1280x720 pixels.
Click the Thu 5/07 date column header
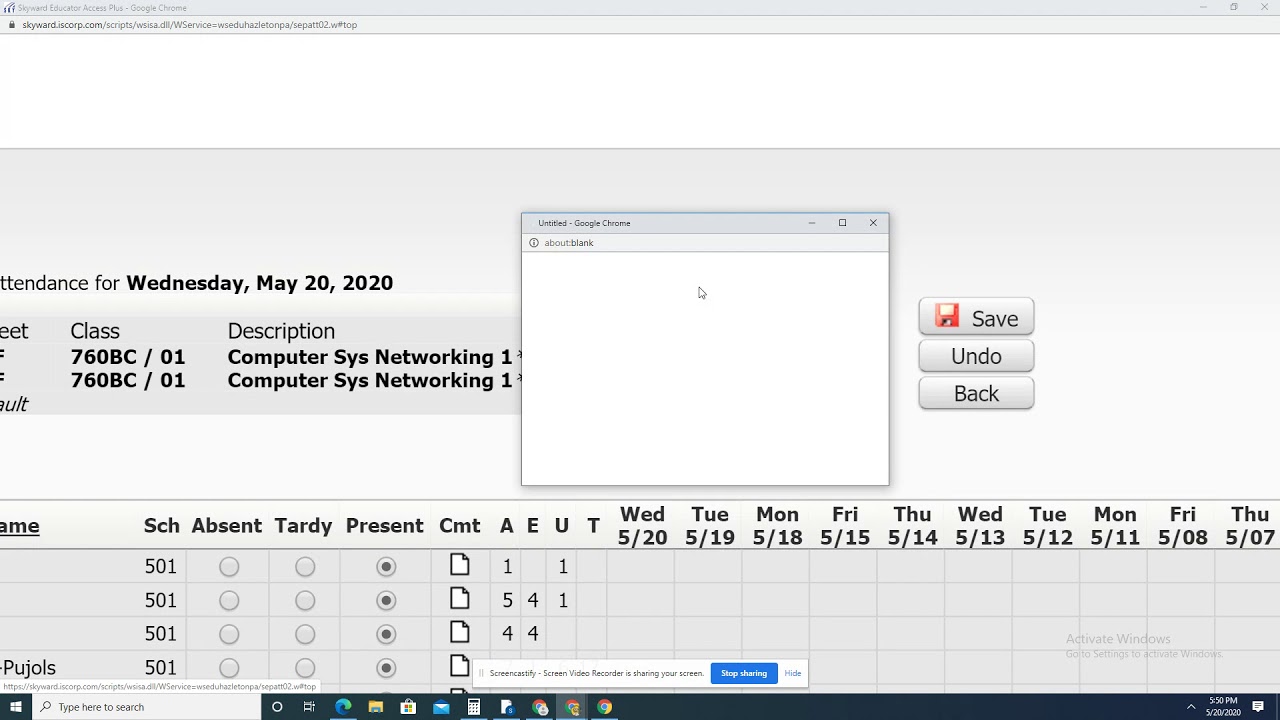click(x=1250, y=526)
